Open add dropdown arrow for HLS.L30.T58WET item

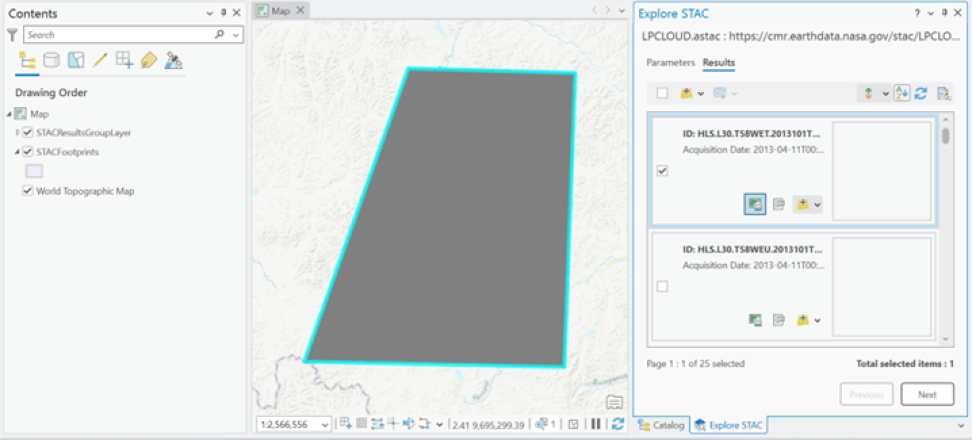point(818,204)
